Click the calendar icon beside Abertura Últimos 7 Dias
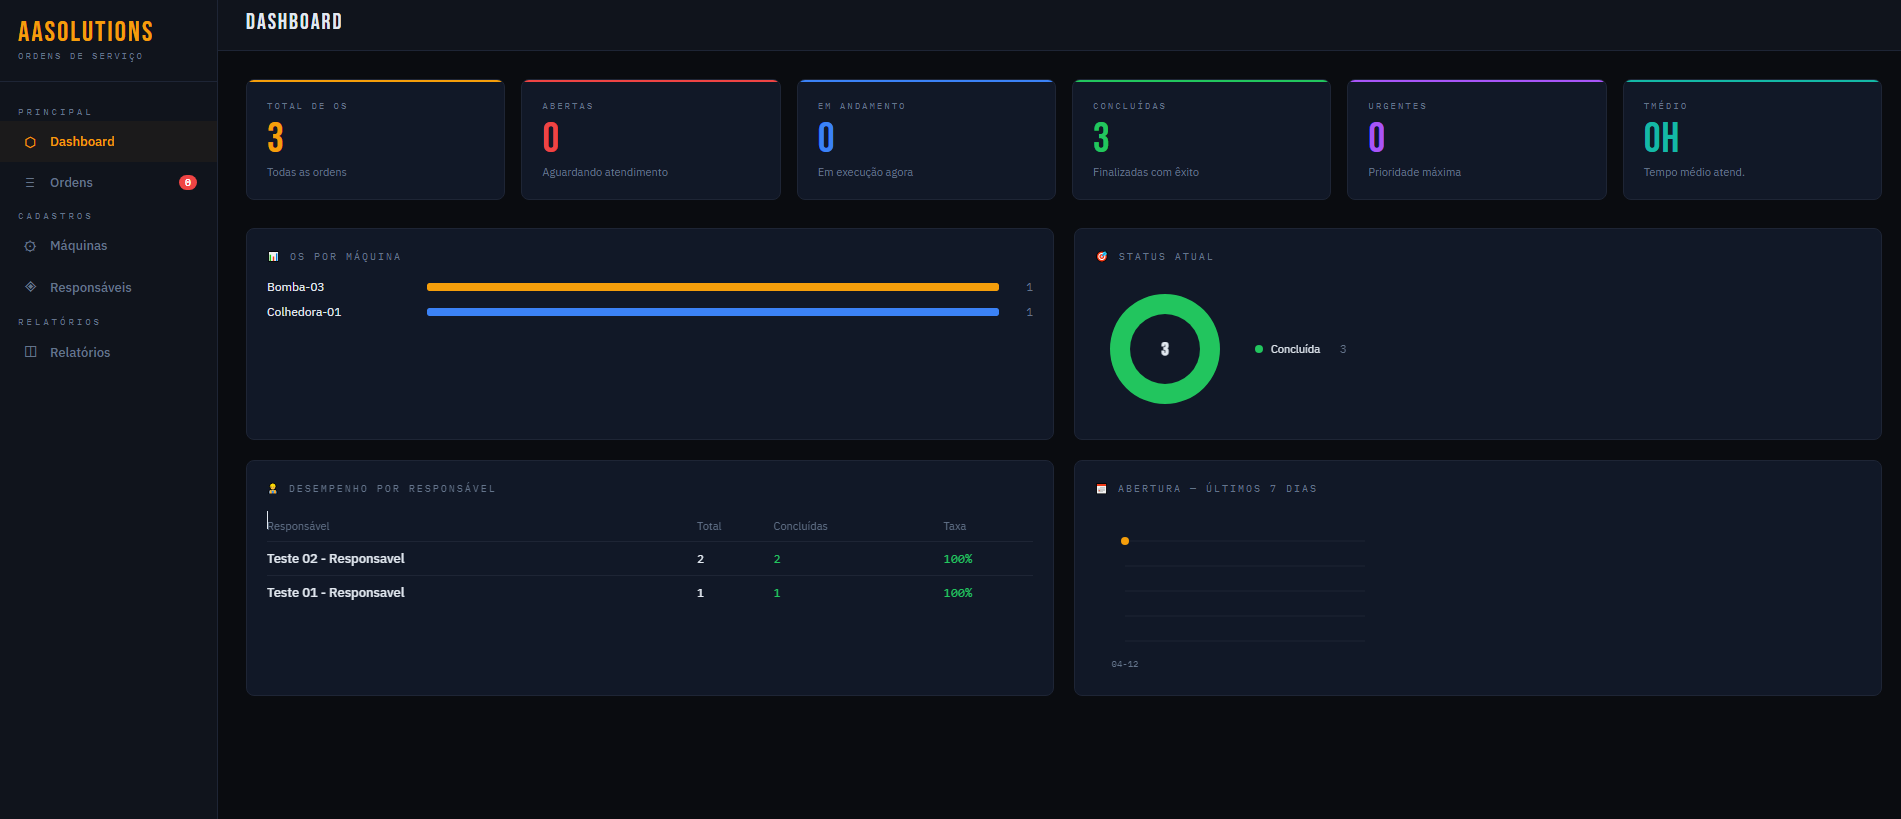This screenshot has width=1901, height=819. tap(1101, 489)
